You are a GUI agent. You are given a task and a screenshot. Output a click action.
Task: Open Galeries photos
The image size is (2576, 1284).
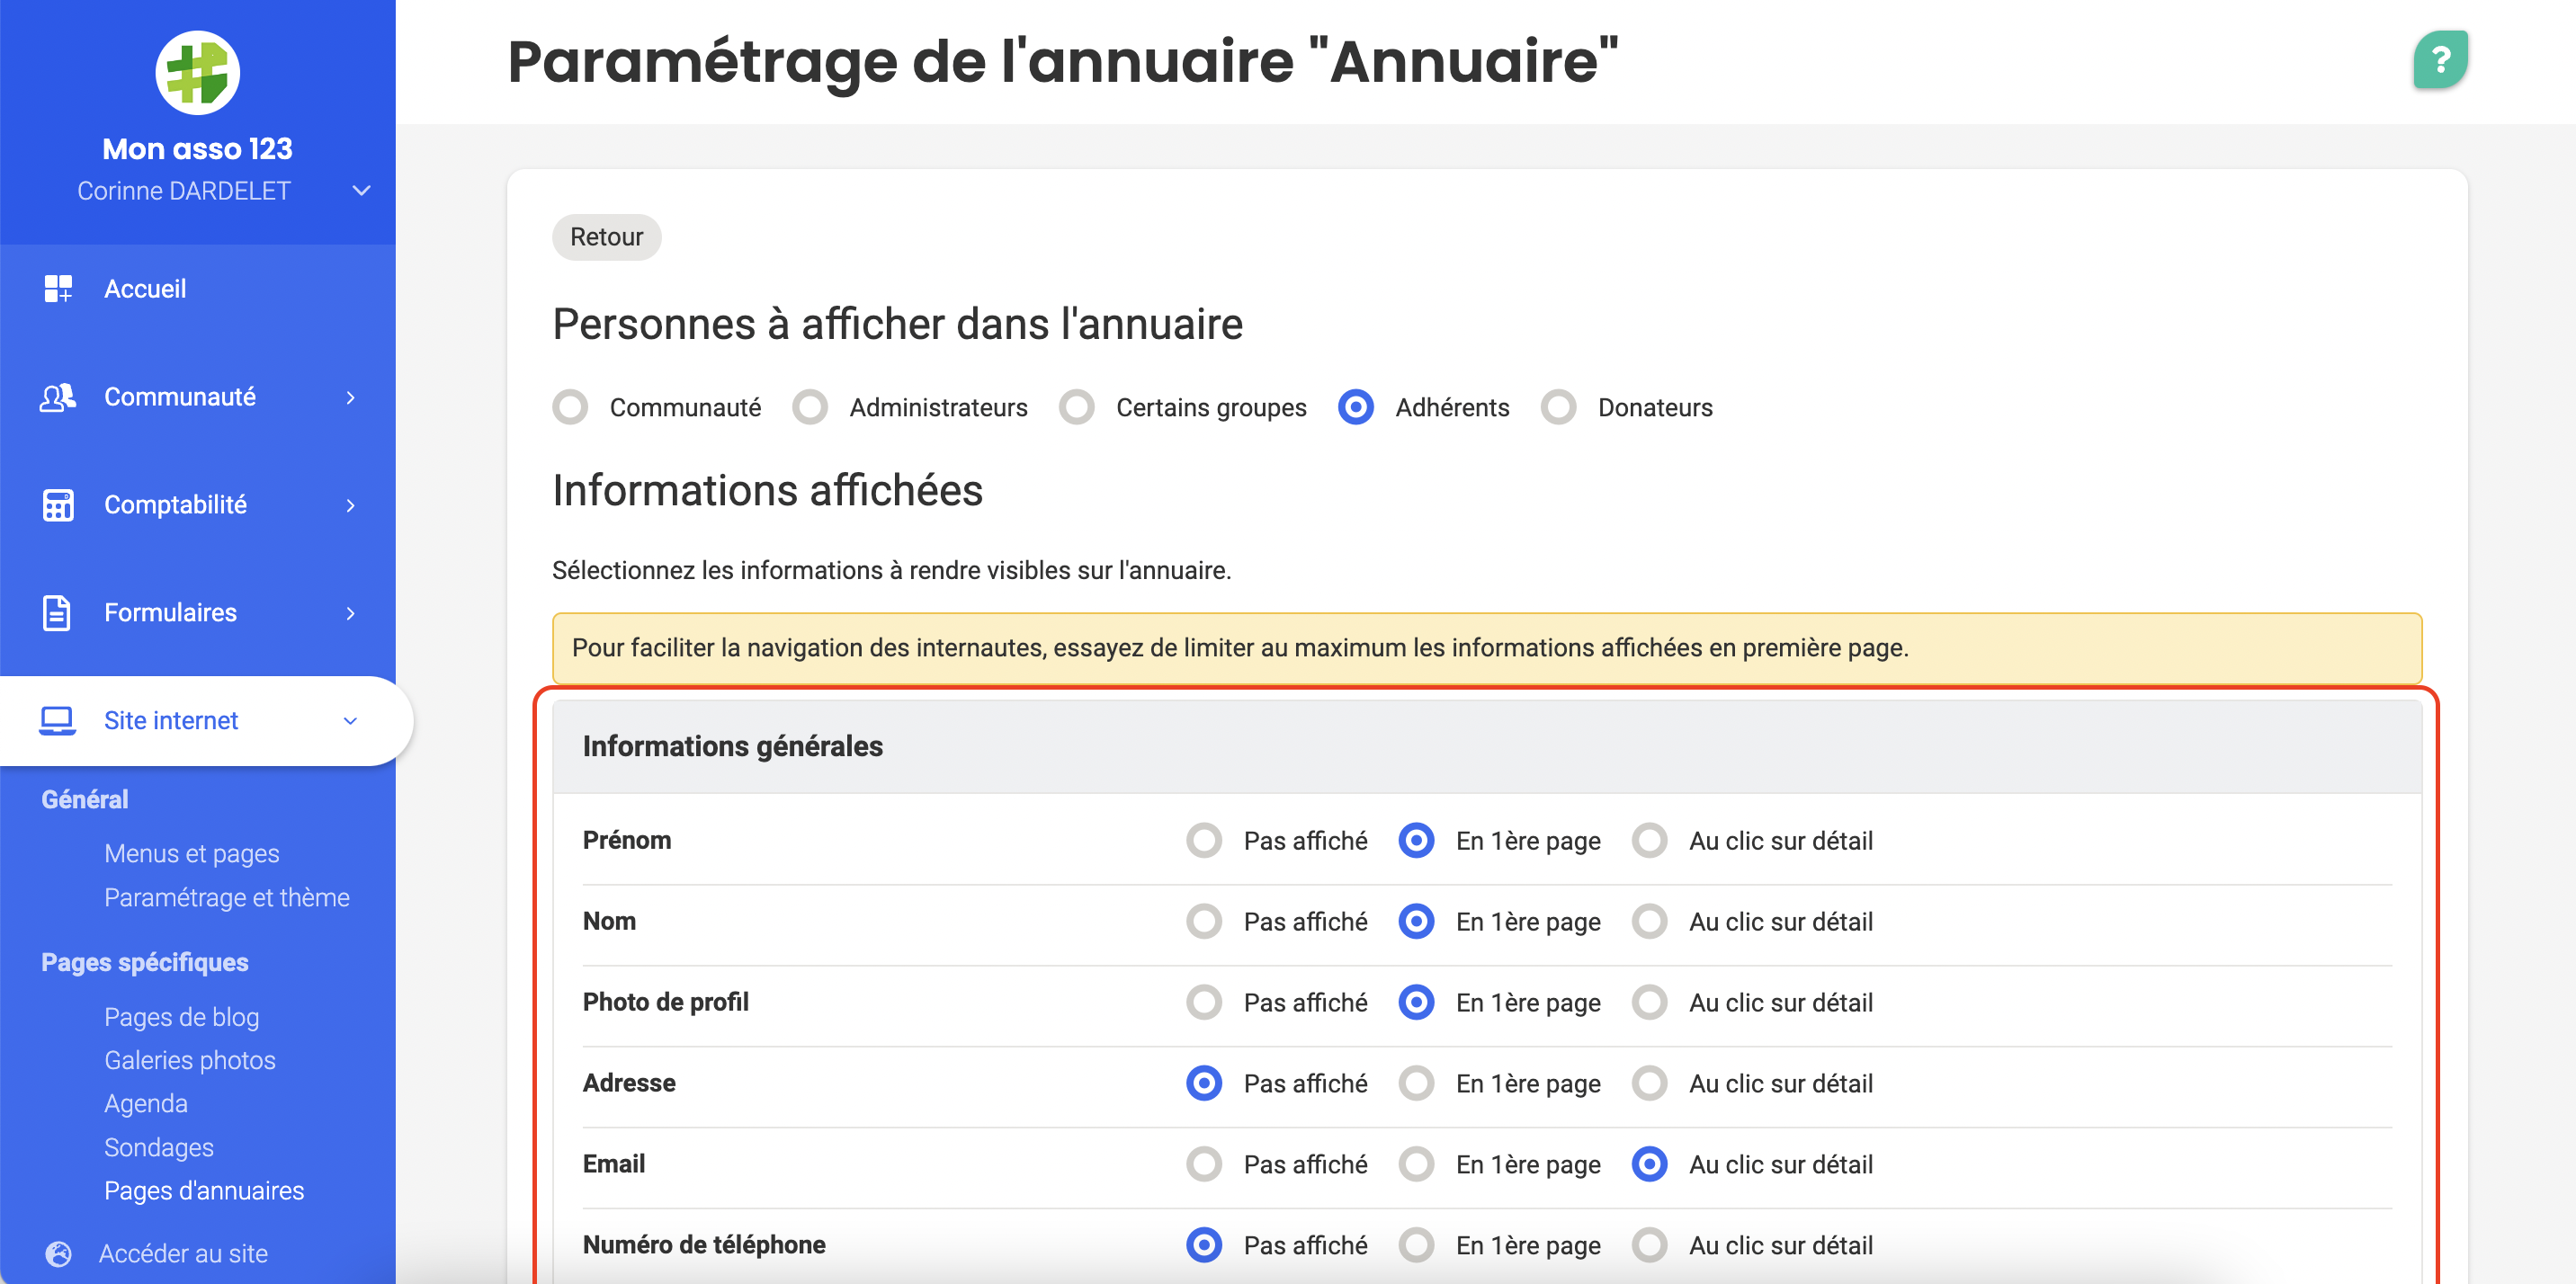[x=190, y=1060]
